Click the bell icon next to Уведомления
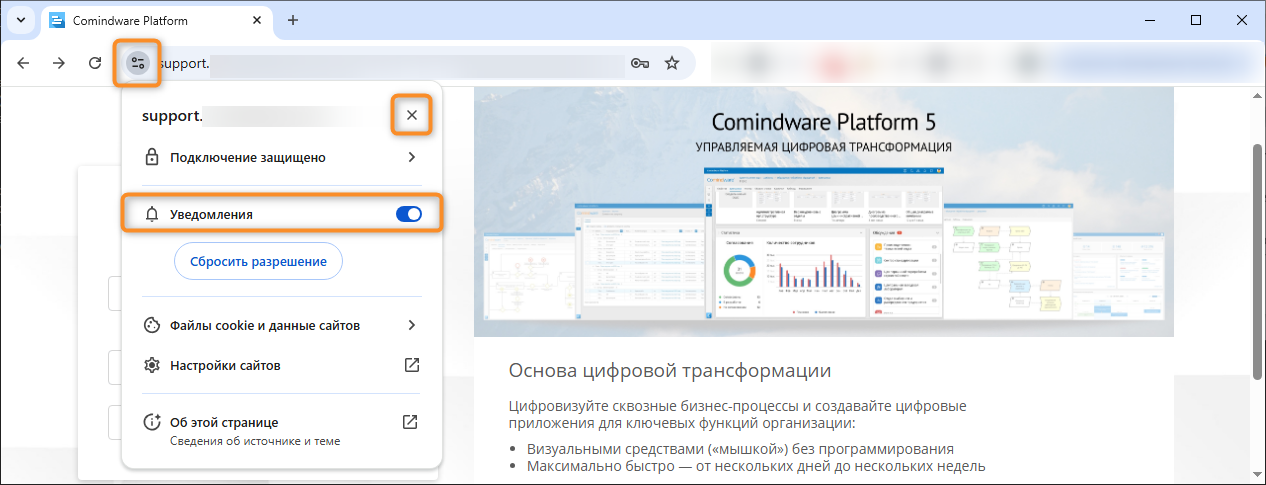1266x485 pixels. [x=152, y=214]
